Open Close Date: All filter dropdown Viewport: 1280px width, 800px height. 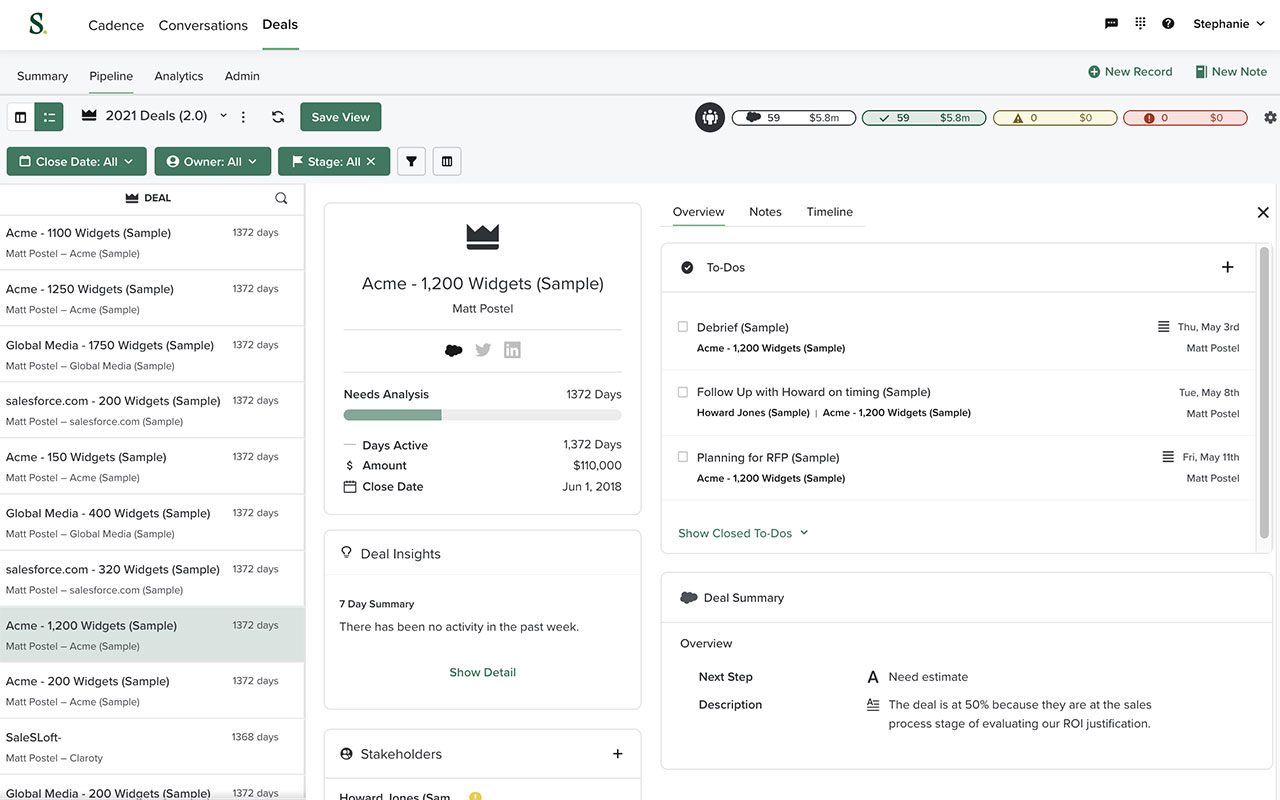click(x=77, y=161)
